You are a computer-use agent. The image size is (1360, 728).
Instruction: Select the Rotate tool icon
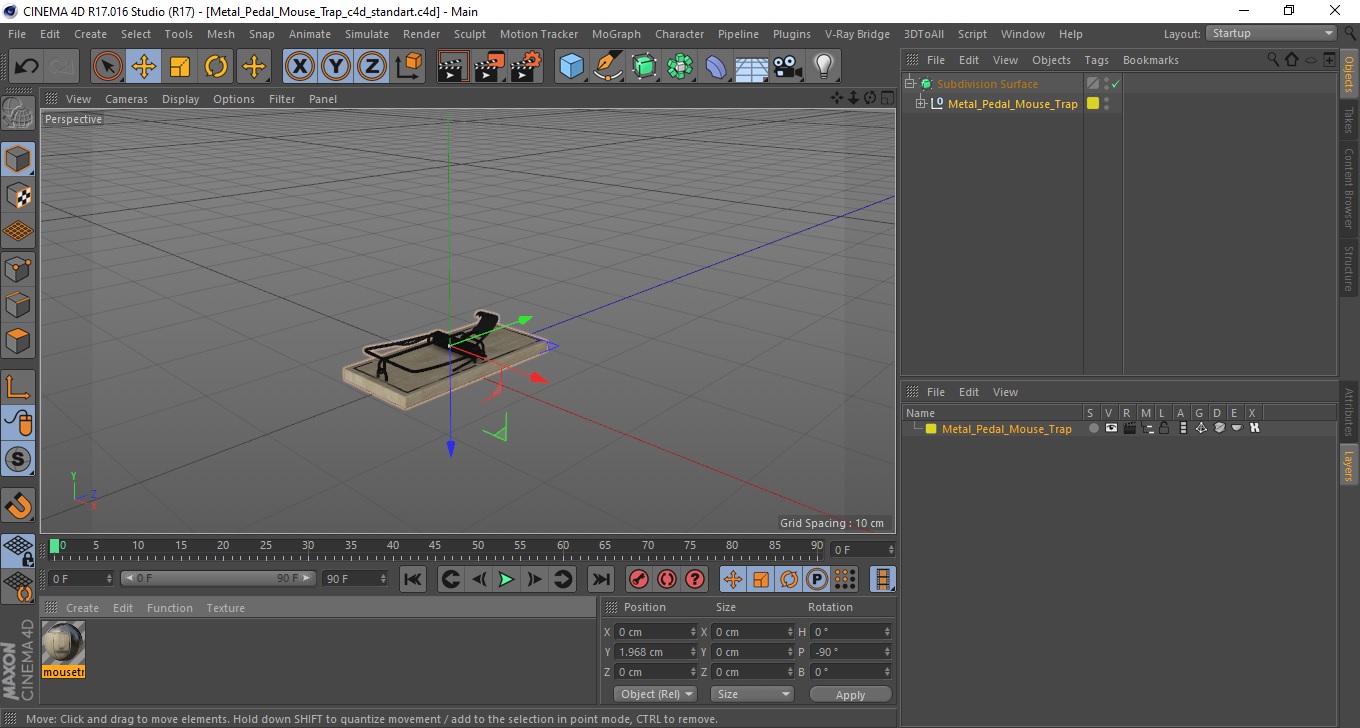216,67
